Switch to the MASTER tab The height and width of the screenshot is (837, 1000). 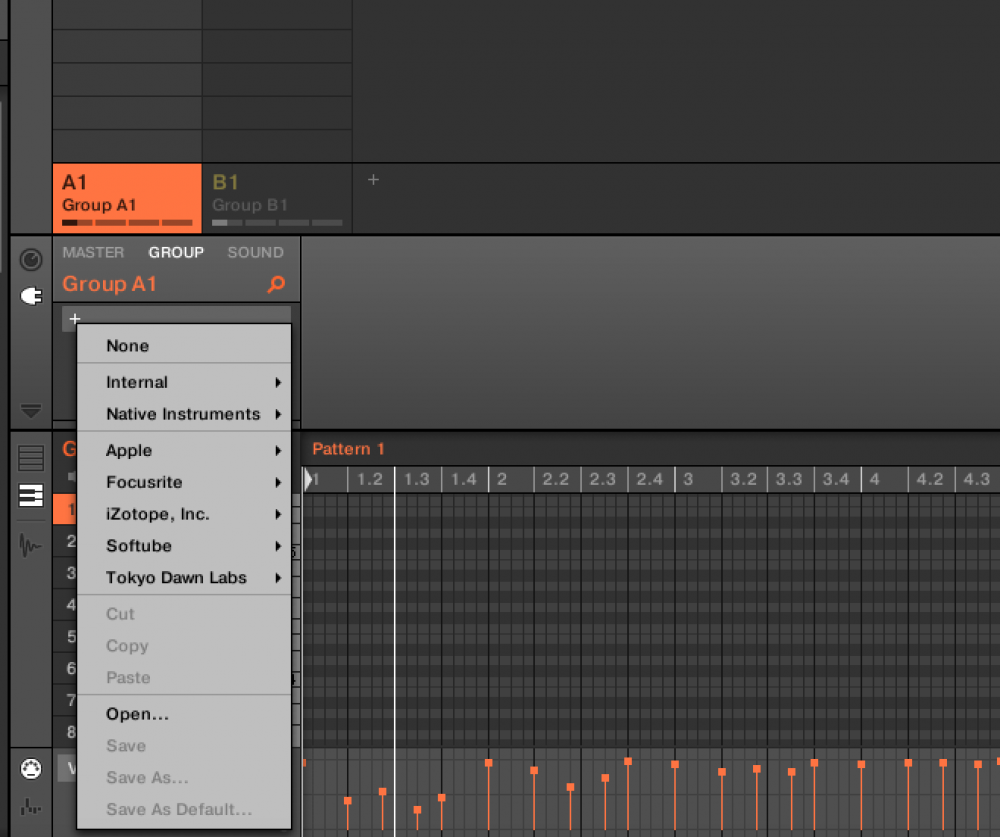pyautogui.click(x=92, y=252)
